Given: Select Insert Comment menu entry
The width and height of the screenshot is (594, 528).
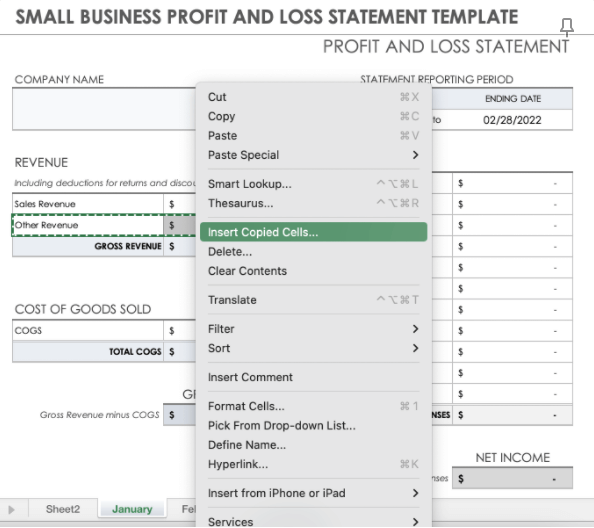Looking at the screenshot, I should click(313, 377).
